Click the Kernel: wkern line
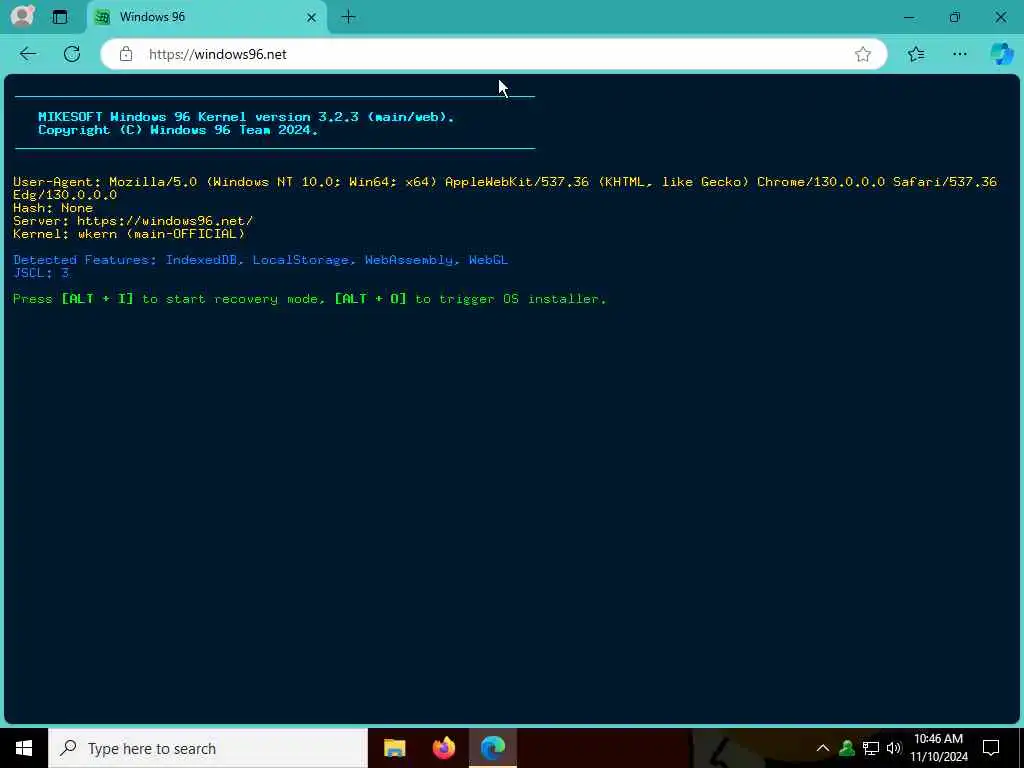 coord(129,234)
